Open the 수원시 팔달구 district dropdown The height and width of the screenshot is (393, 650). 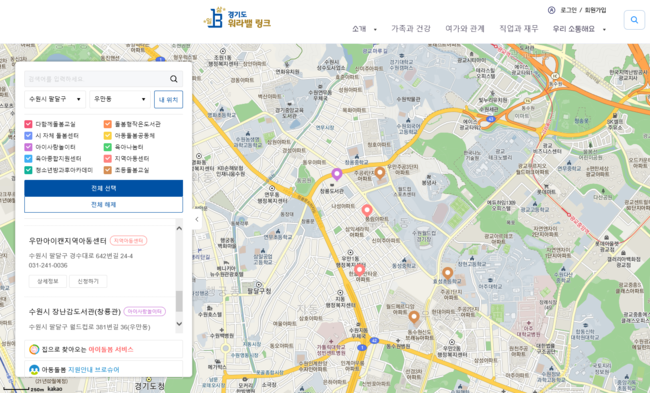pos(55,99)
